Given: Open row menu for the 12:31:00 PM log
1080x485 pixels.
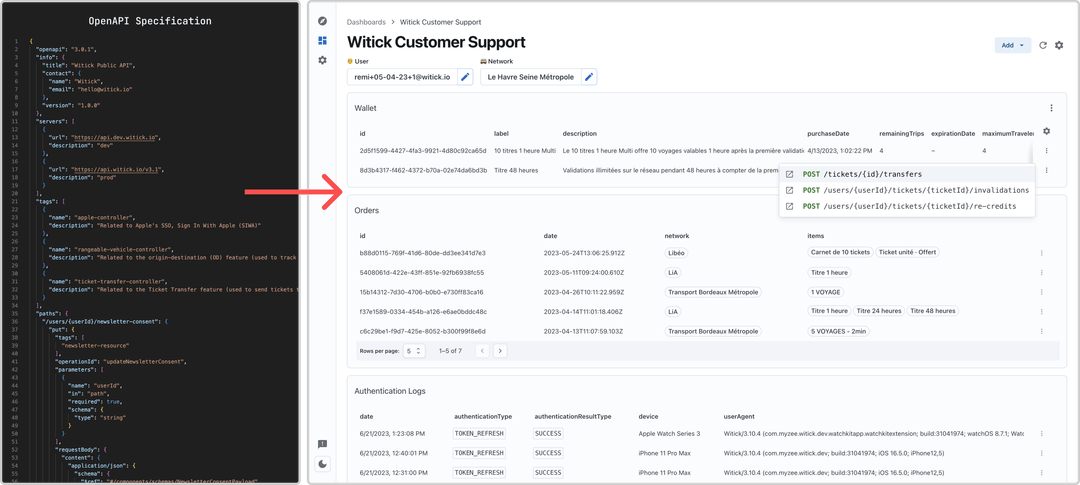Looking at the screenshot, I should tap(1041, 473).
